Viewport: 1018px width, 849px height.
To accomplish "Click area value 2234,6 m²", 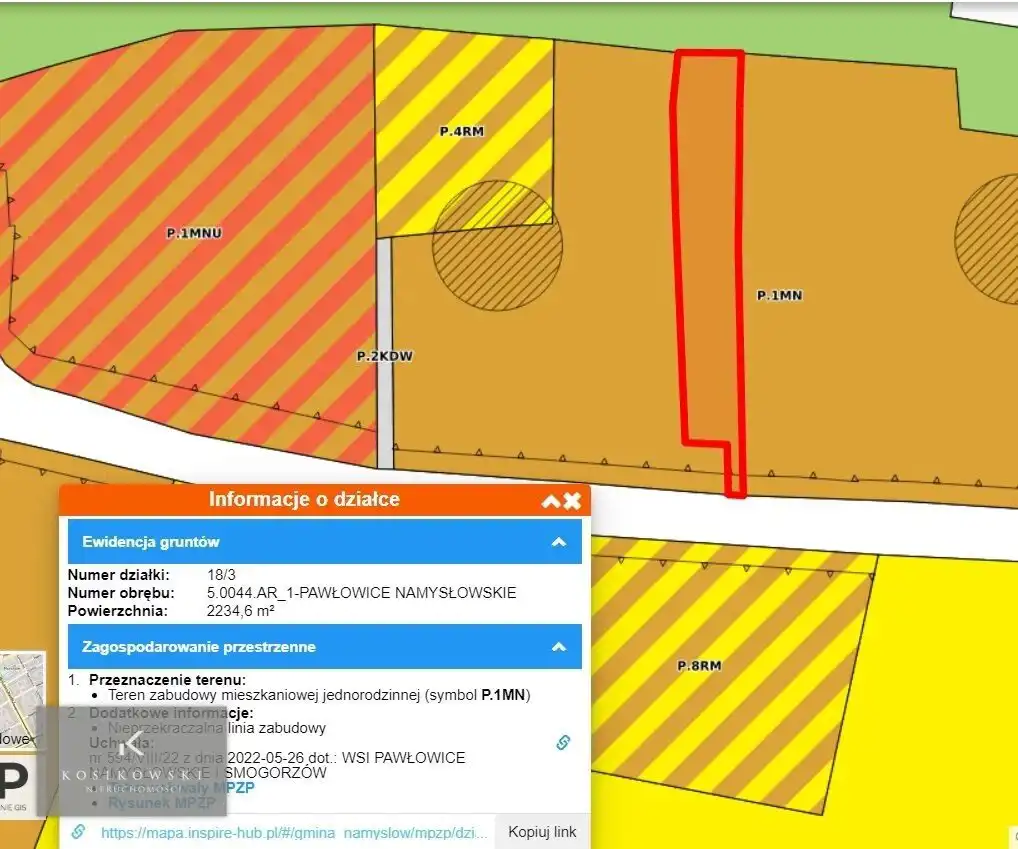I will (x=240, y=611).
